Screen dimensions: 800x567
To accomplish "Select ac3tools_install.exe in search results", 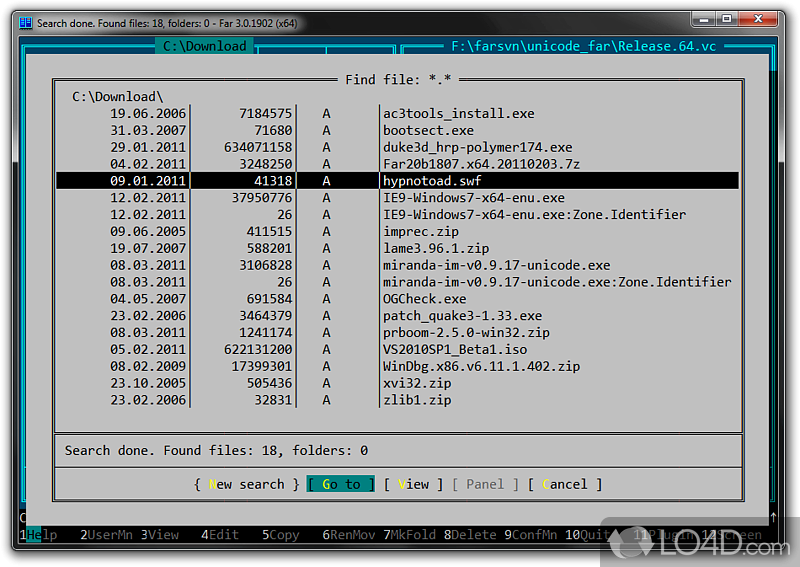I will click(458, 113).
